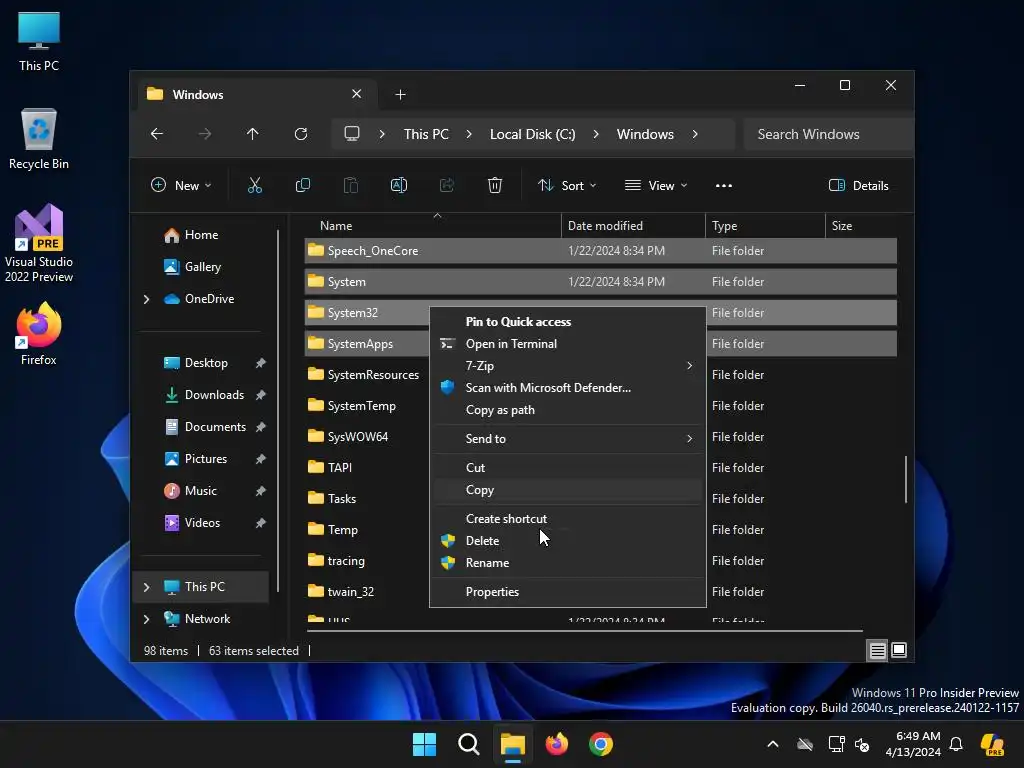Open the notifications bell

[x=956, y=744]
